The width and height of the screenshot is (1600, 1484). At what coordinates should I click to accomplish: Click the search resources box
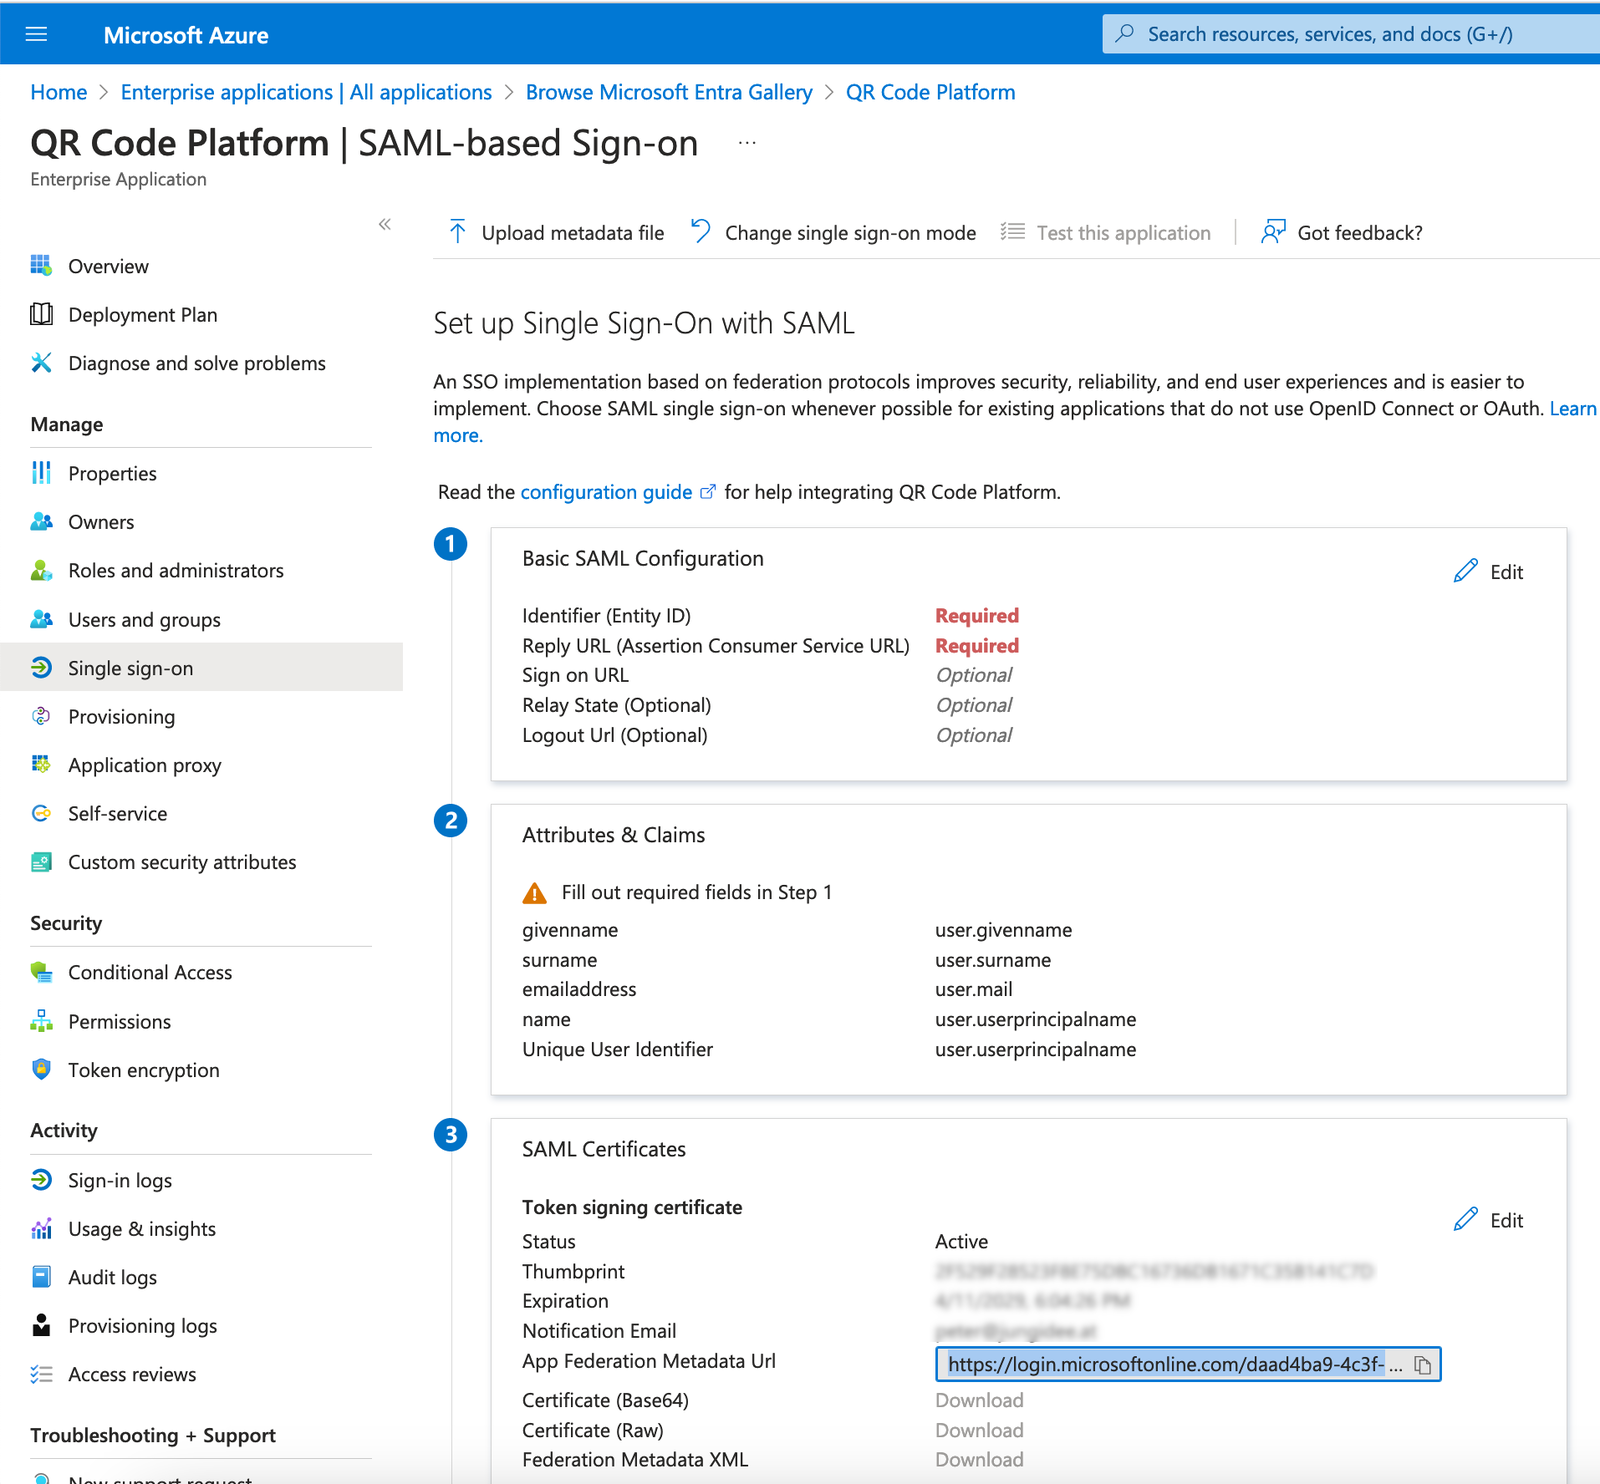(1351, 34)
